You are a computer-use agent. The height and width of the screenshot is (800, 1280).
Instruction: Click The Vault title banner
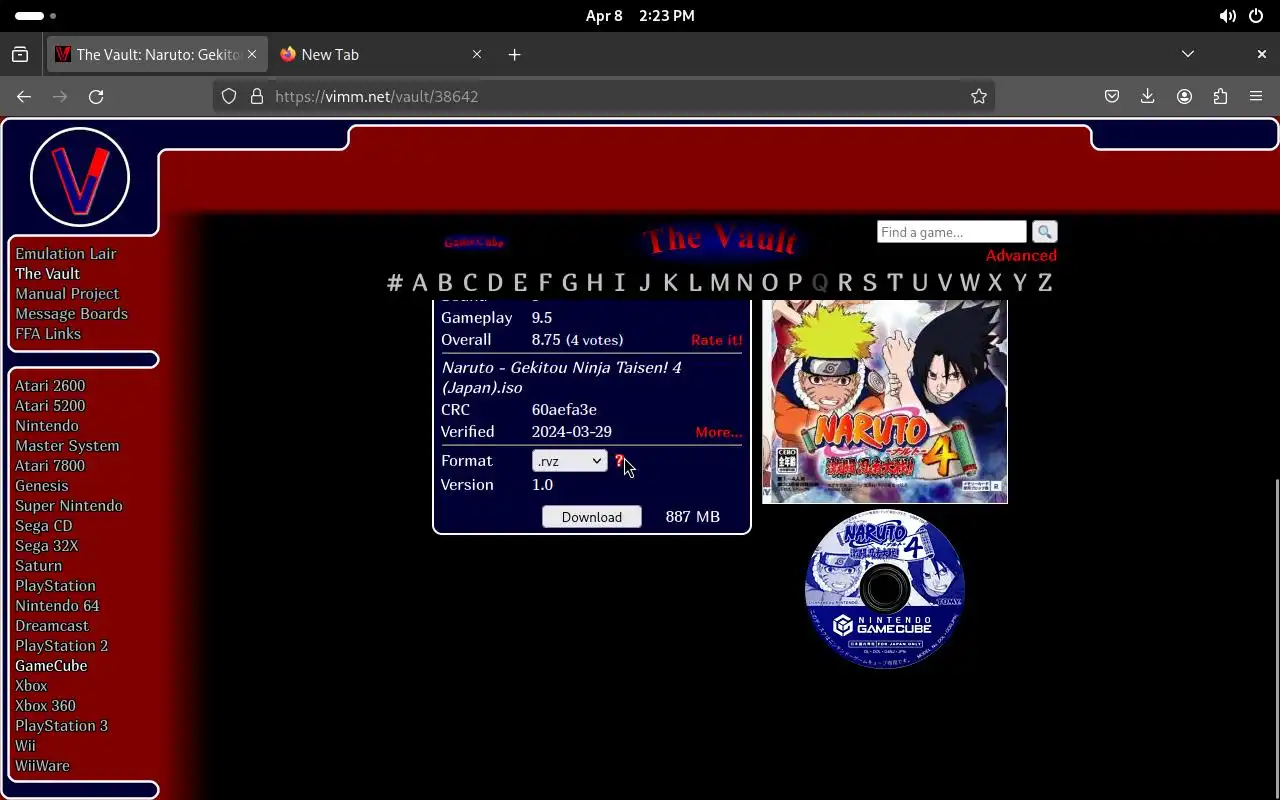click(x=720, y=240)
